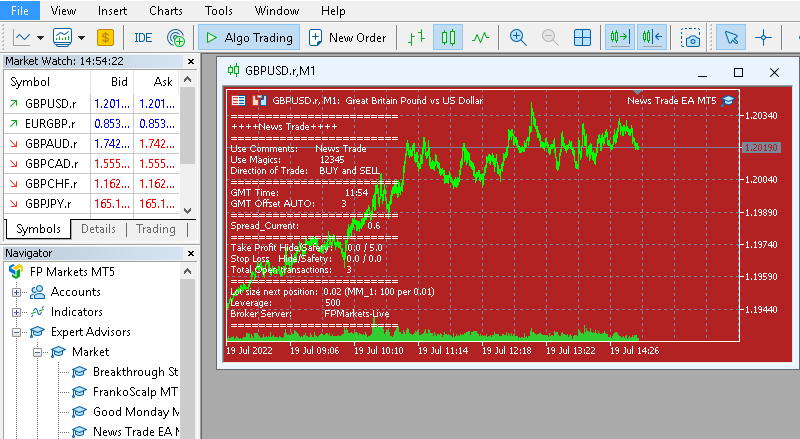800x439 pixels.
Task: Tile windows with grid icon
Action: coord(582,37)
